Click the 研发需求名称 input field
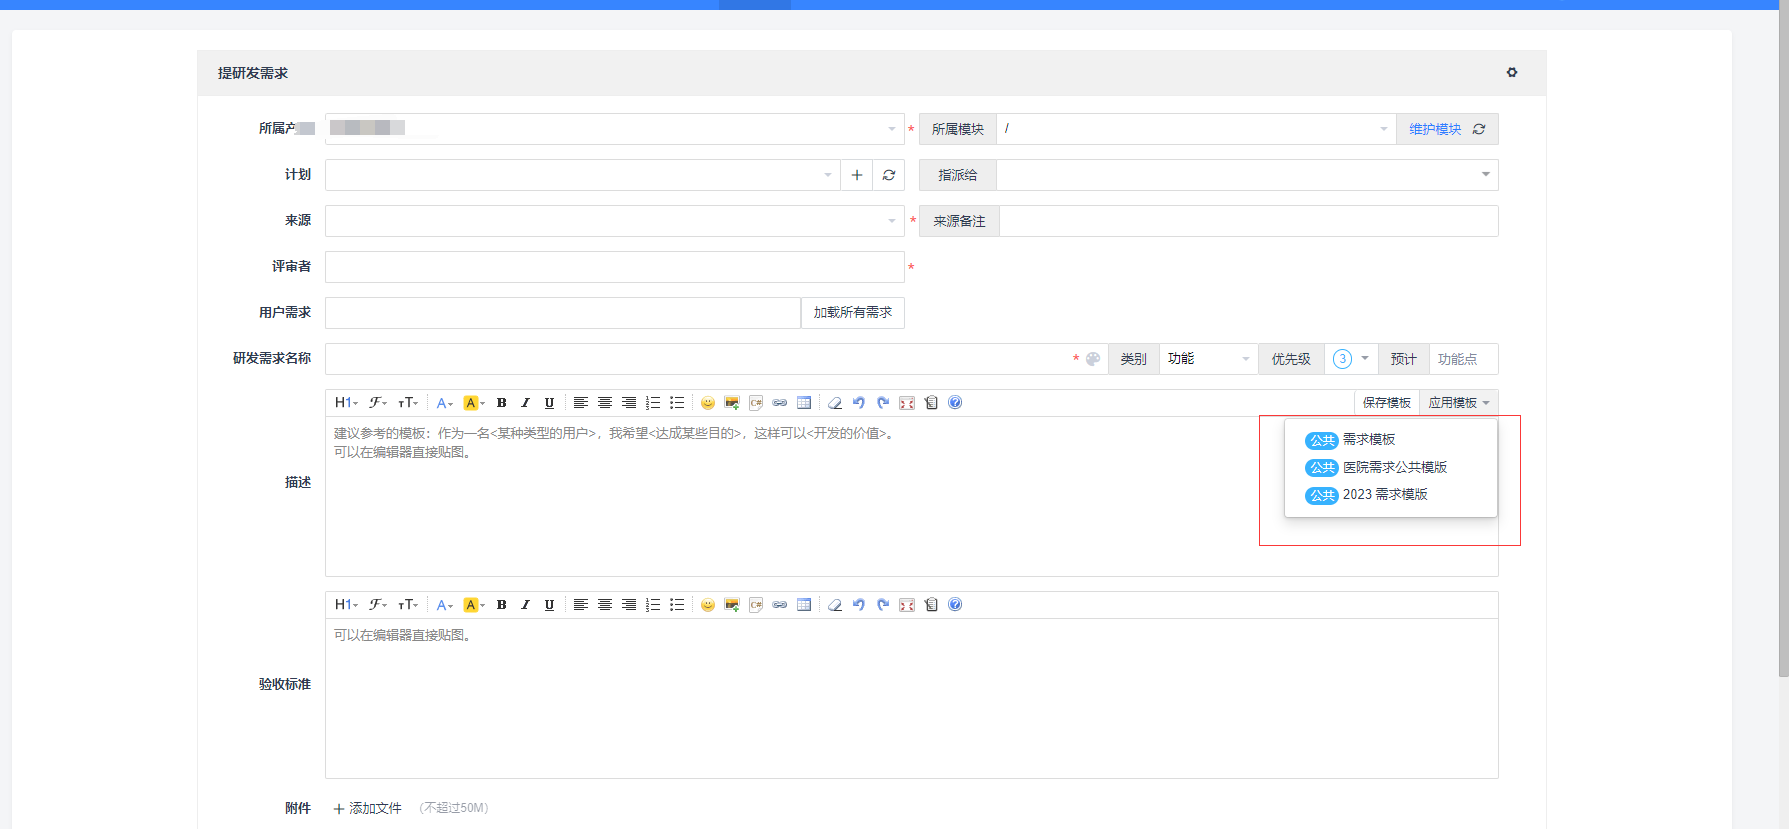Image resolution: width=1789 pixels, height=829 pixels. coord(696,359)
